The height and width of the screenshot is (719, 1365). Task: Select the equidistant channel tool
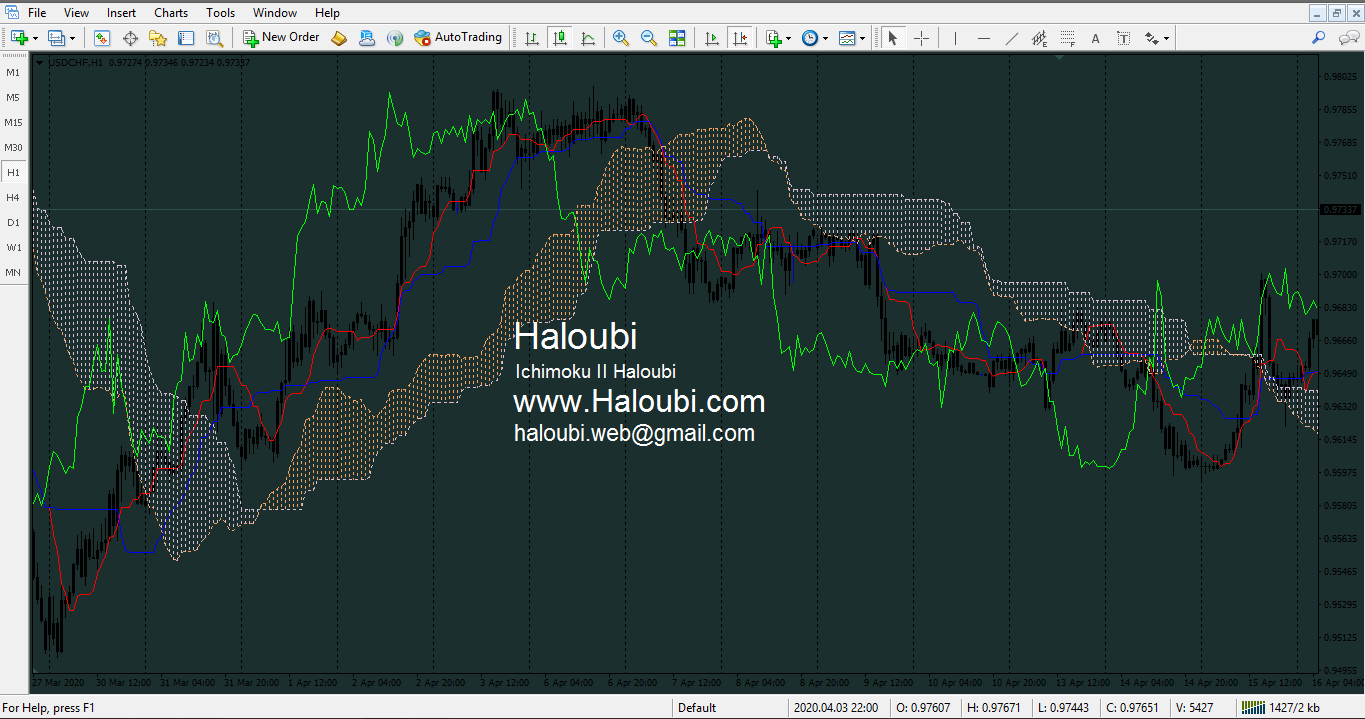pyautogui.click(x=1040, y=38)
